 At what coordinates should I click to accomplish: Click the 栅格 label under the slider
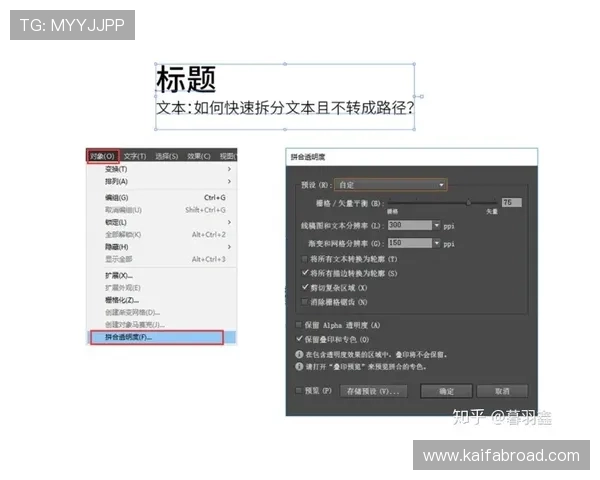click(392, 211)
